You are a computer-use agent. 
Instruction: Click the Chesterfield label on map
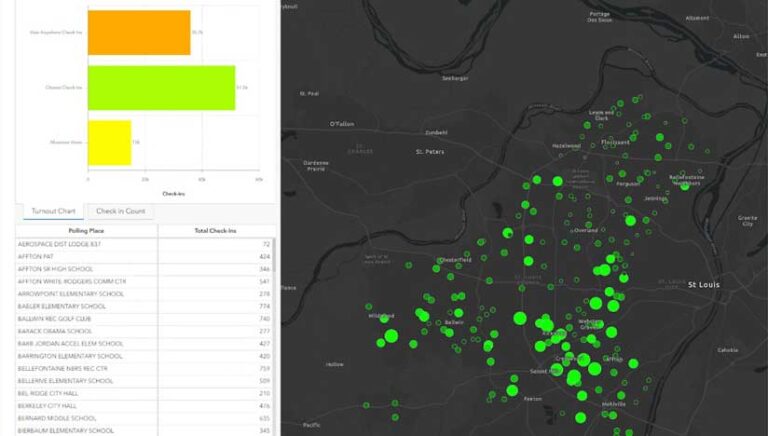point(456,260)
